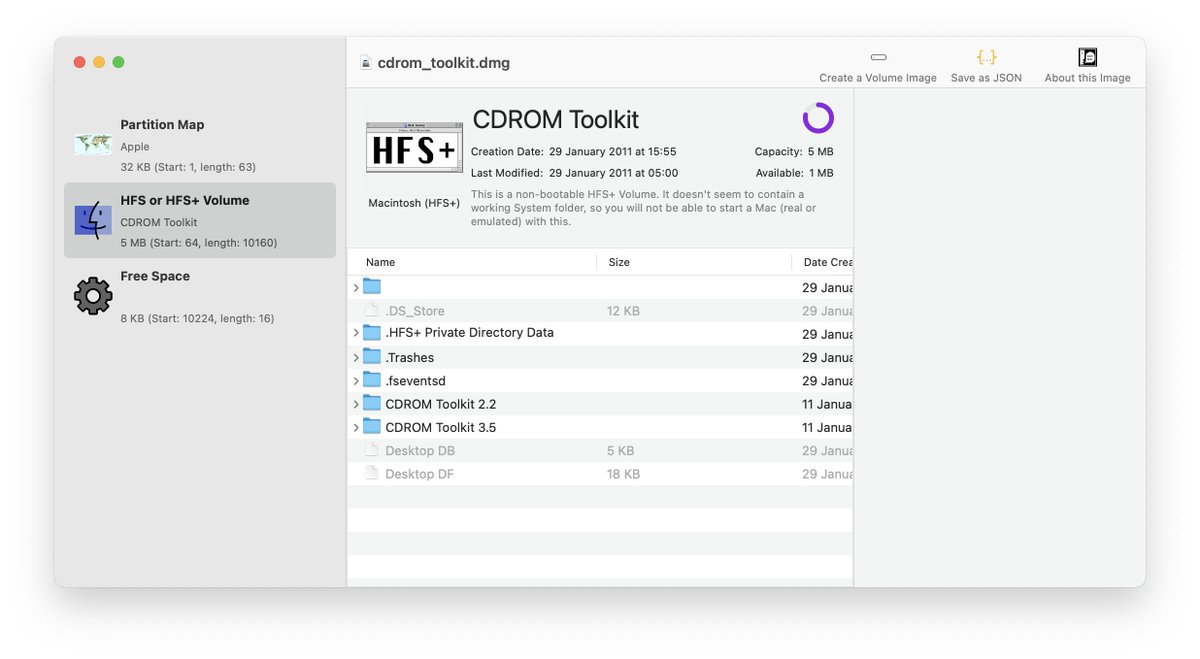Viewport: 1200px width, 659px height.
Task: Click the Available 1 MB value
Action: coord(821,173)
